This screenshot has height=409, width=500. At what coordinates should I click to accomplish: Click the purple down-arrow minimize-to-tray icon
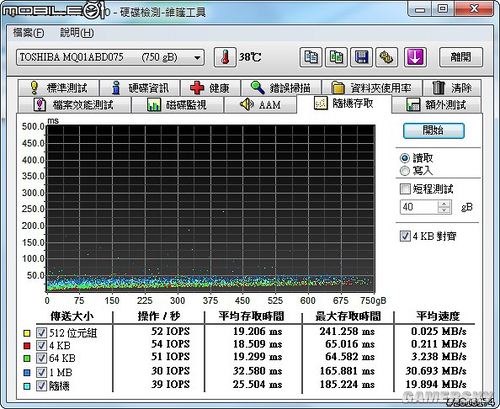[415, 57]
